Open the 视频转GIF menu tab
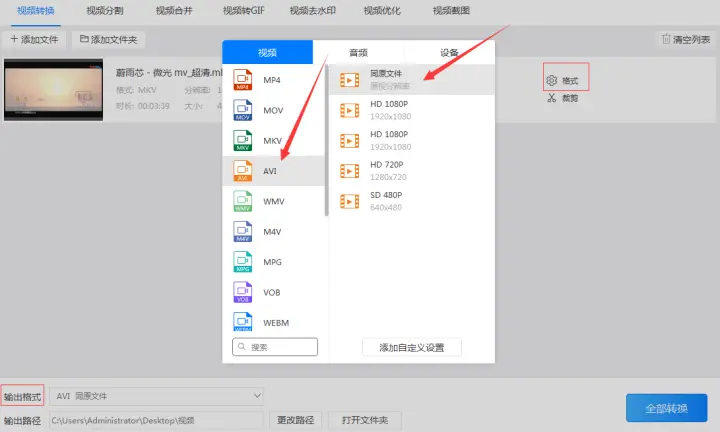This screenshot has height=432, width=720. (x=243, y=11)
